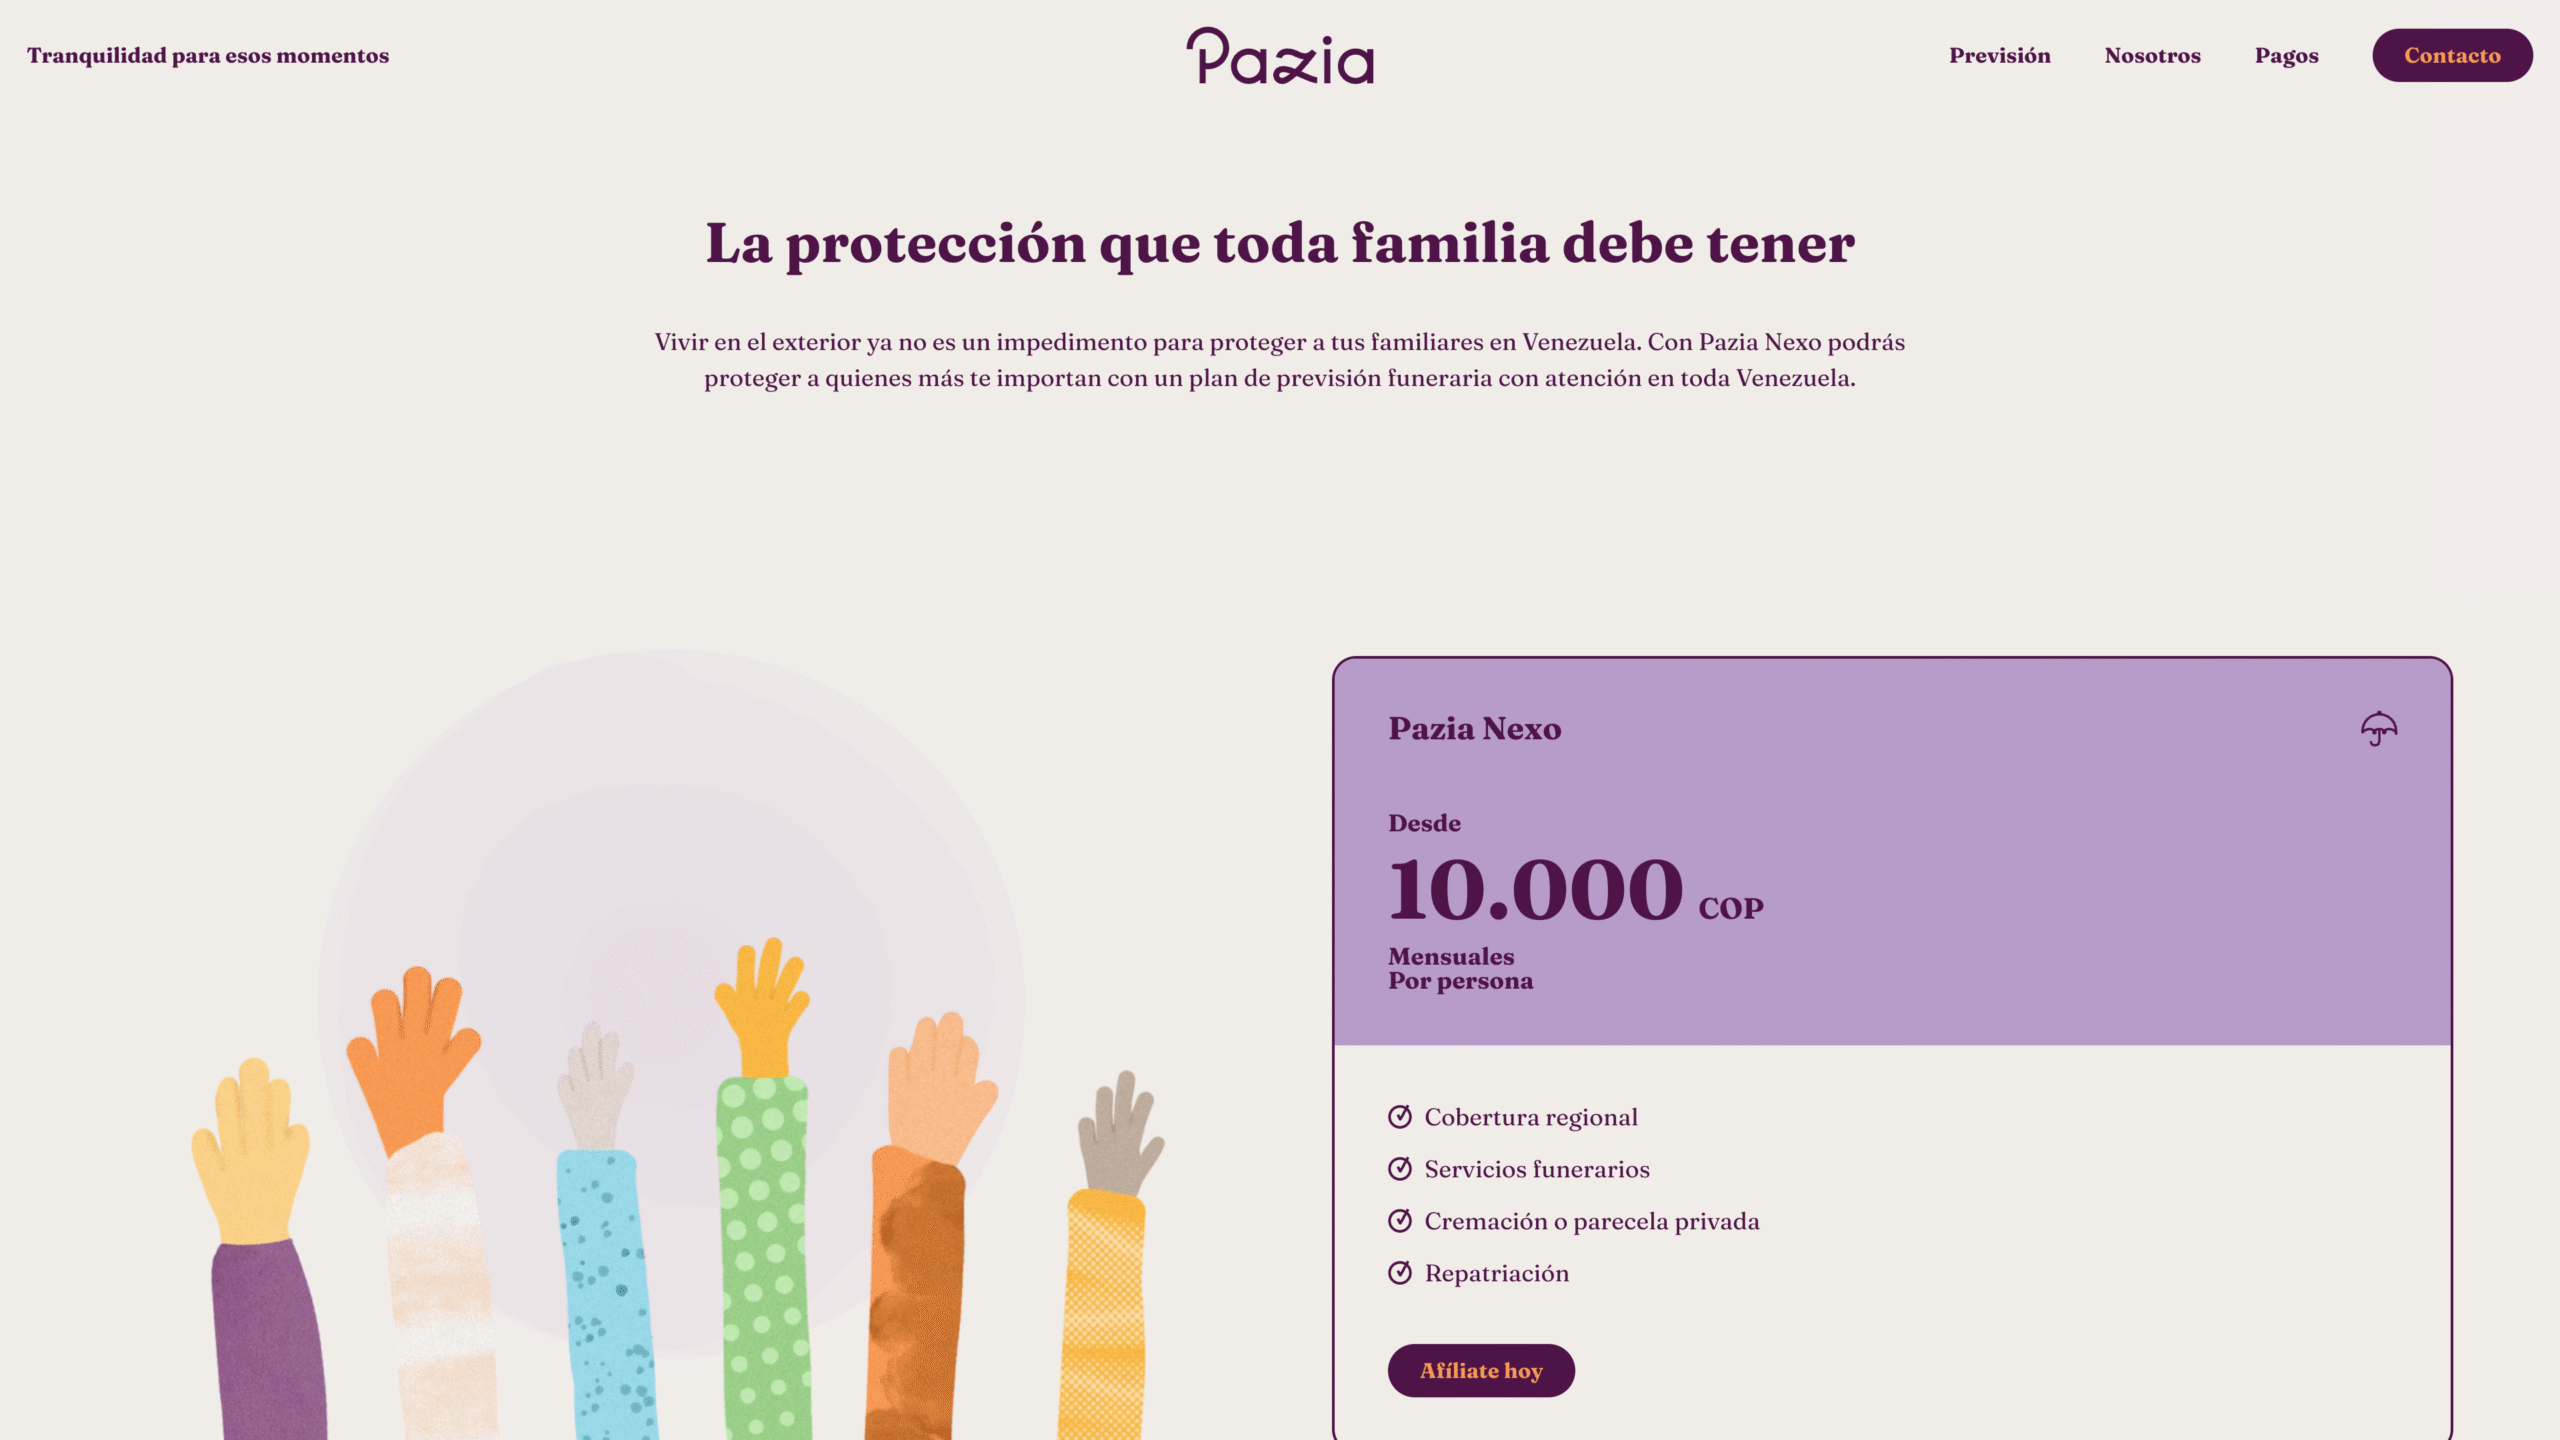Click the umbrella icon in Pazia Nexo card
Image resolution: width=2560 pixels, height=1440 pixels.
[2379, 728]
